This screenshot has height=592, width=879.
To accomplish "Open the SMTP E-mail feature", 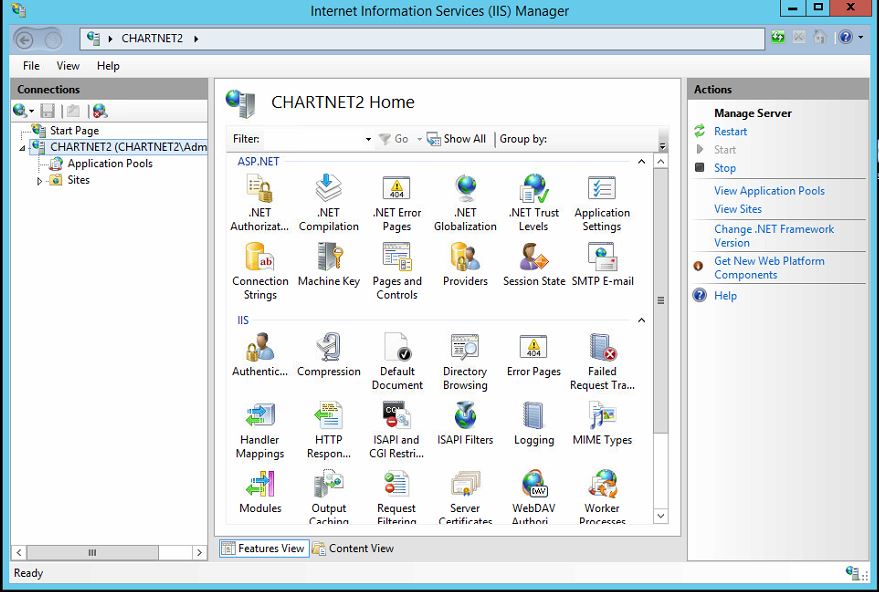I will (x=602, y=265).
